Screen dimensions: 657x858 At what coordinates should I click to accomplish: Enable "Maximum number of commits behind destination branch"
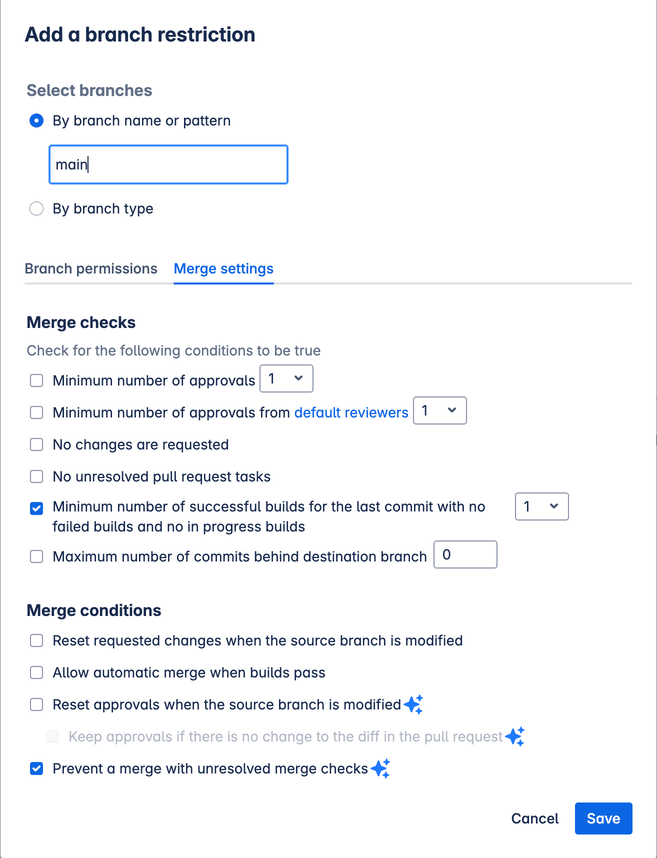coord(36,554)
